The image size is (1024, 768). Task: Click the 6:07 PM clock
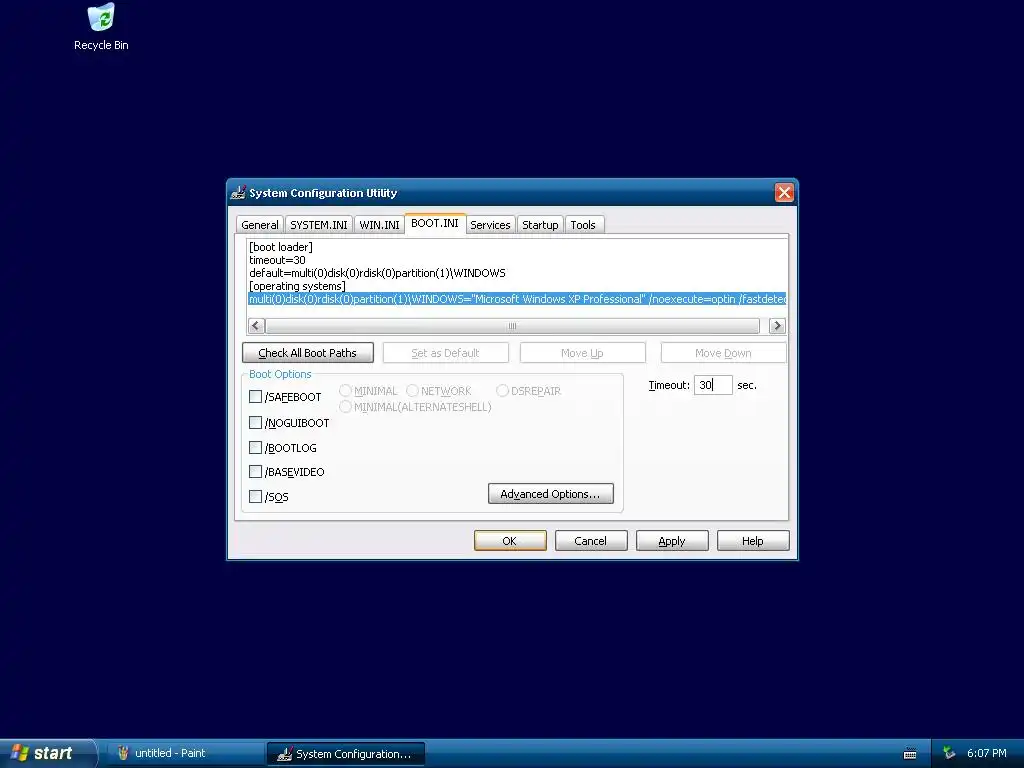[x=986, y=754]
